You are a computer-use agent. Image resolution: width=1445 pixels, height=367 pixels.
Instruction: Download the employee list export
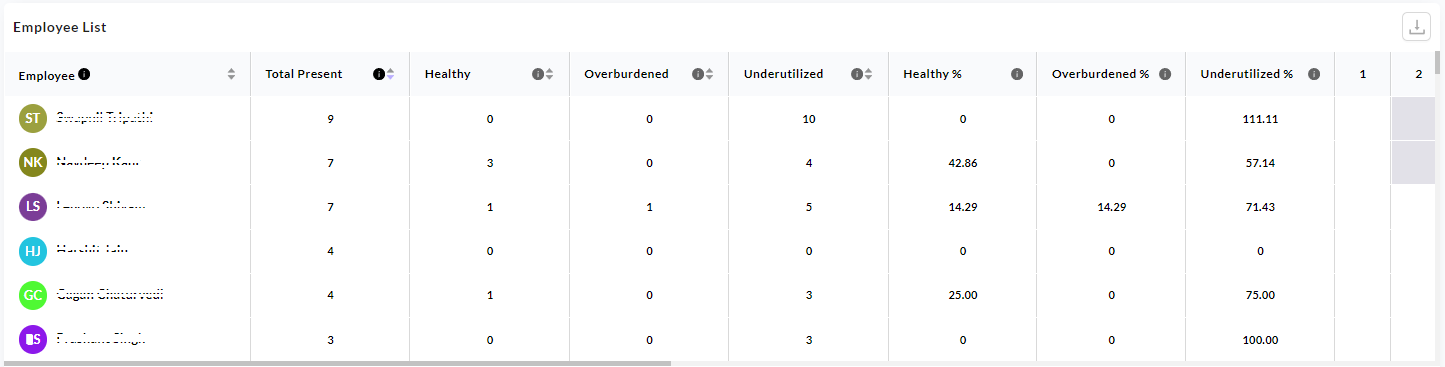click(x=1416, y=27)
